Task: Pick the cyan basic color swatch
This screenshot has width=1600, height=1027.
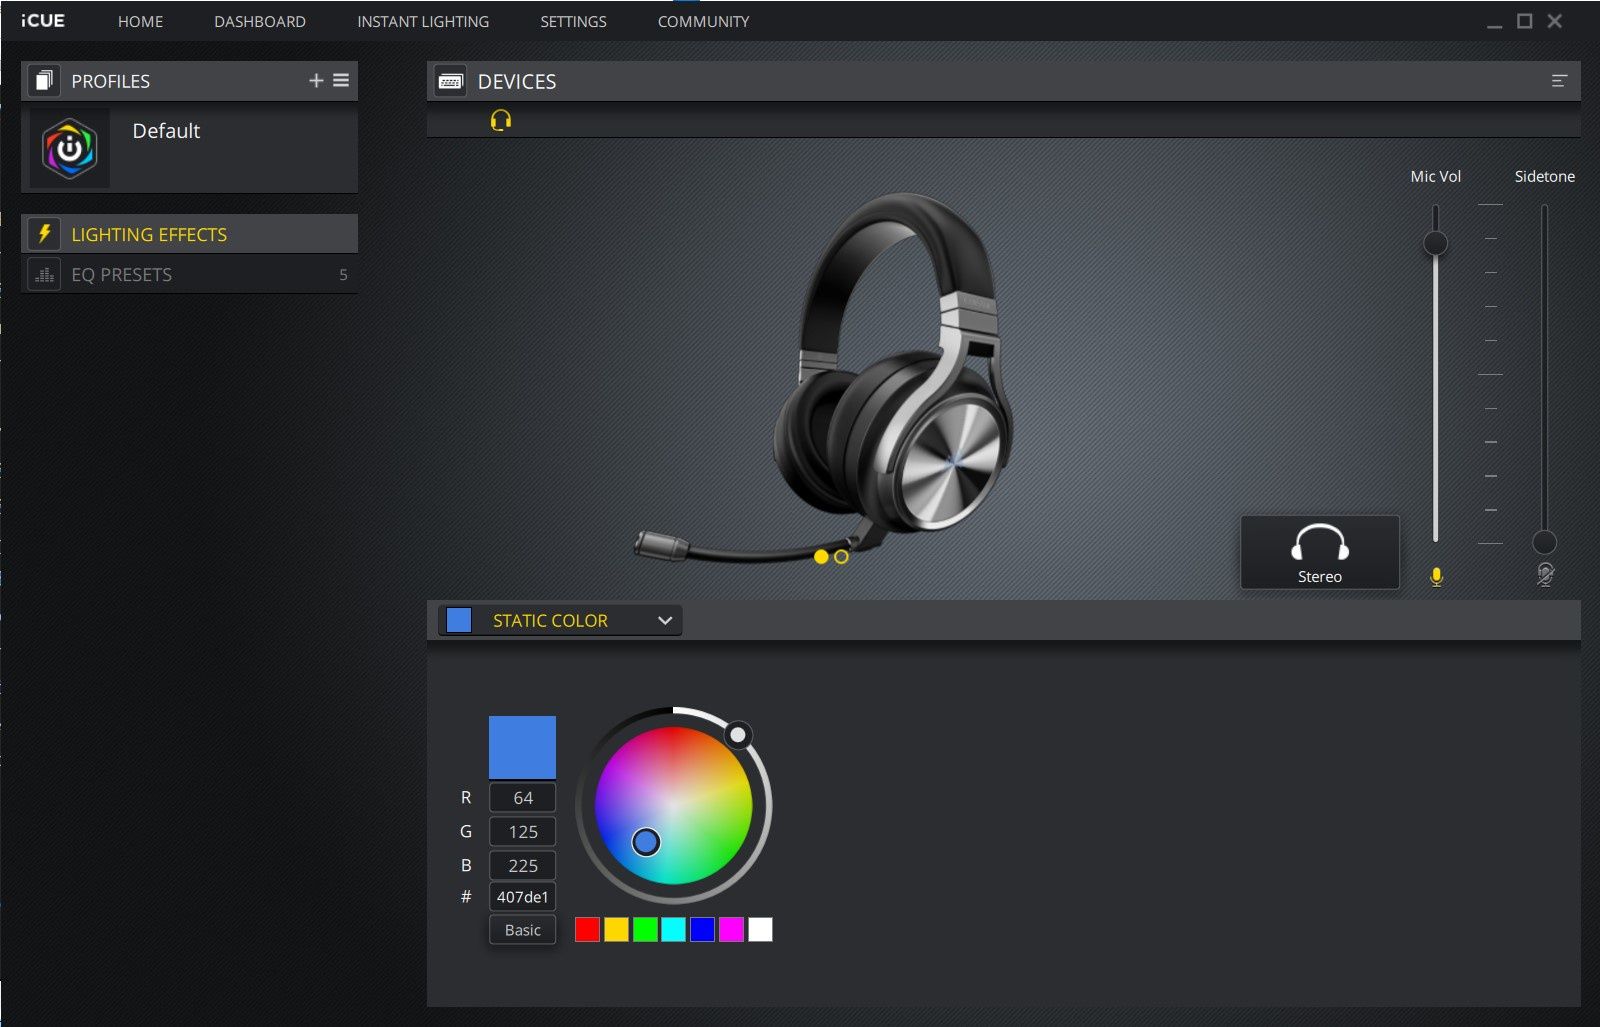Action: (x=673, y=930)
